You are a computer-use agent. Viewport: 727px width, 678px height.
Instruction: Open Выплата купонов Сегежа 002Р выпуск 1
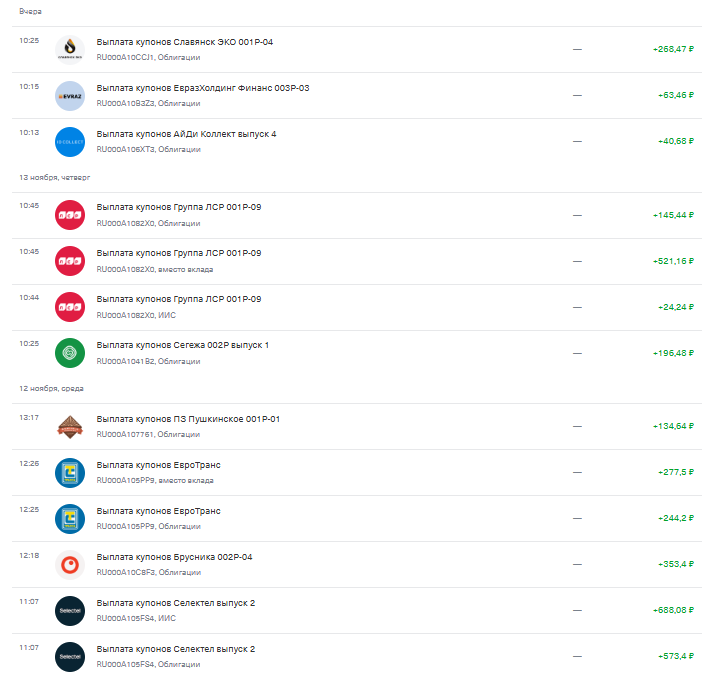(x=182, y=345)
